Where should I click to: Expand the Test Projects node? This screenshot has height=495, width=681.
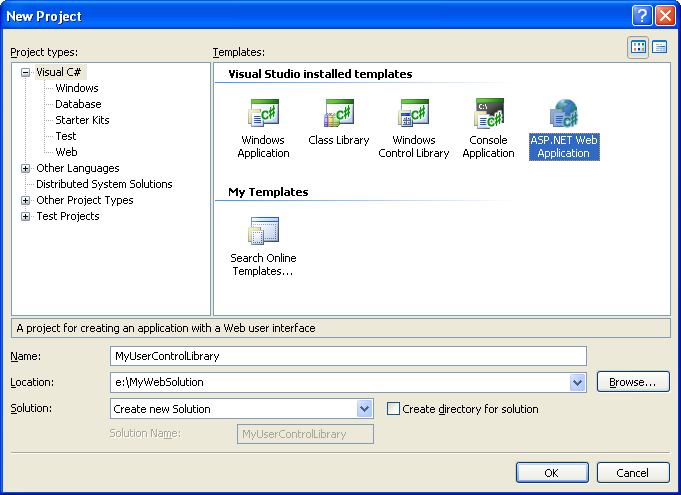[x=26, y=216]
